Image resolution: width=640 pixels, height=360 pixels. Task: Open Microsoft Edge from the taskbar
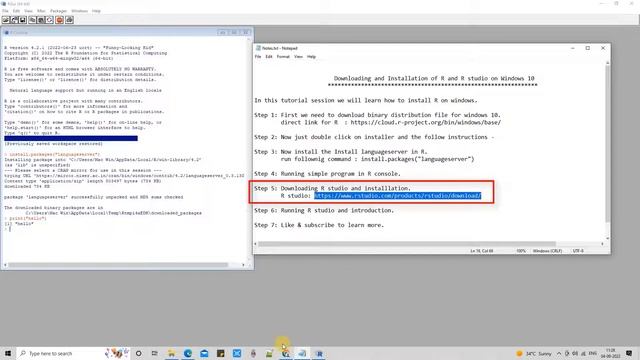(188, 353)
